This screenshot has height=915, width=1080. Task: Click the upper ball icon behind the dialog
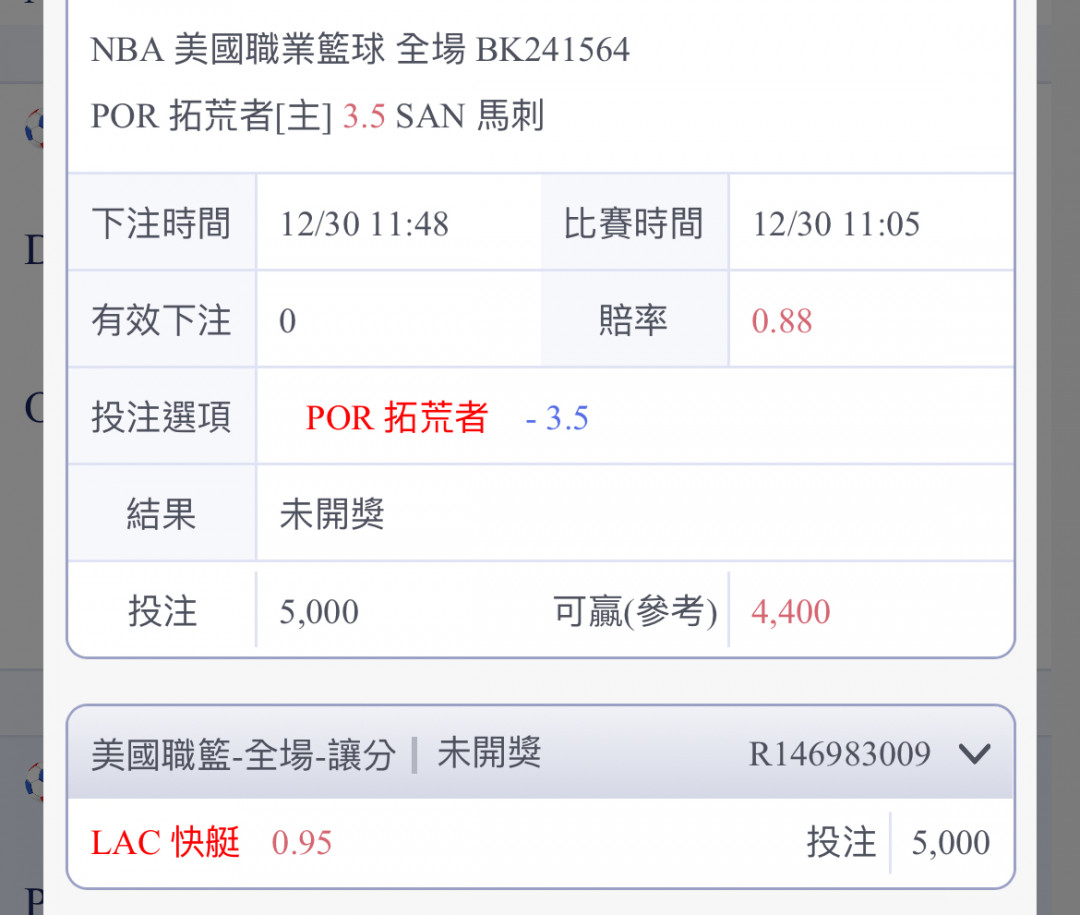click(x=34, y=128)
